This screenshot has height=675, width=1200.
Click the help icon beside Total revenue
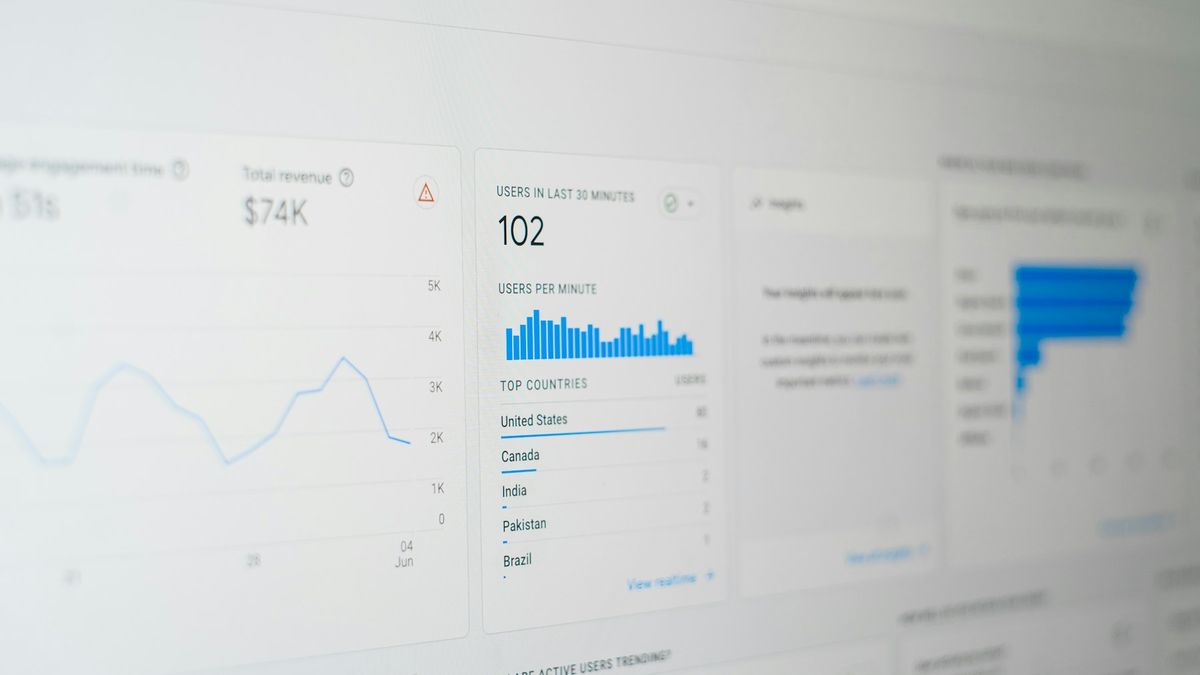[346, 178]
